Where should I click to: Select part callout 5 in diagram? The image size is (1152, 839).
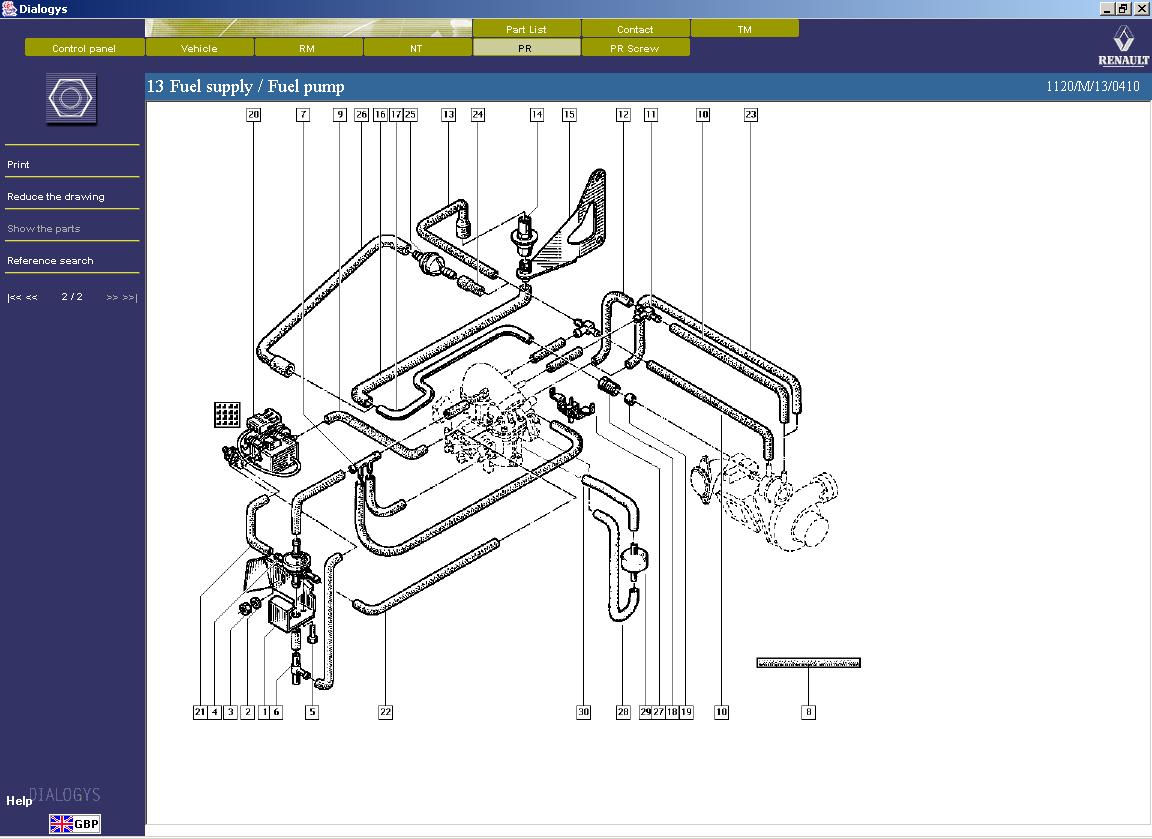pyautogui.click(x=312, y=712)
